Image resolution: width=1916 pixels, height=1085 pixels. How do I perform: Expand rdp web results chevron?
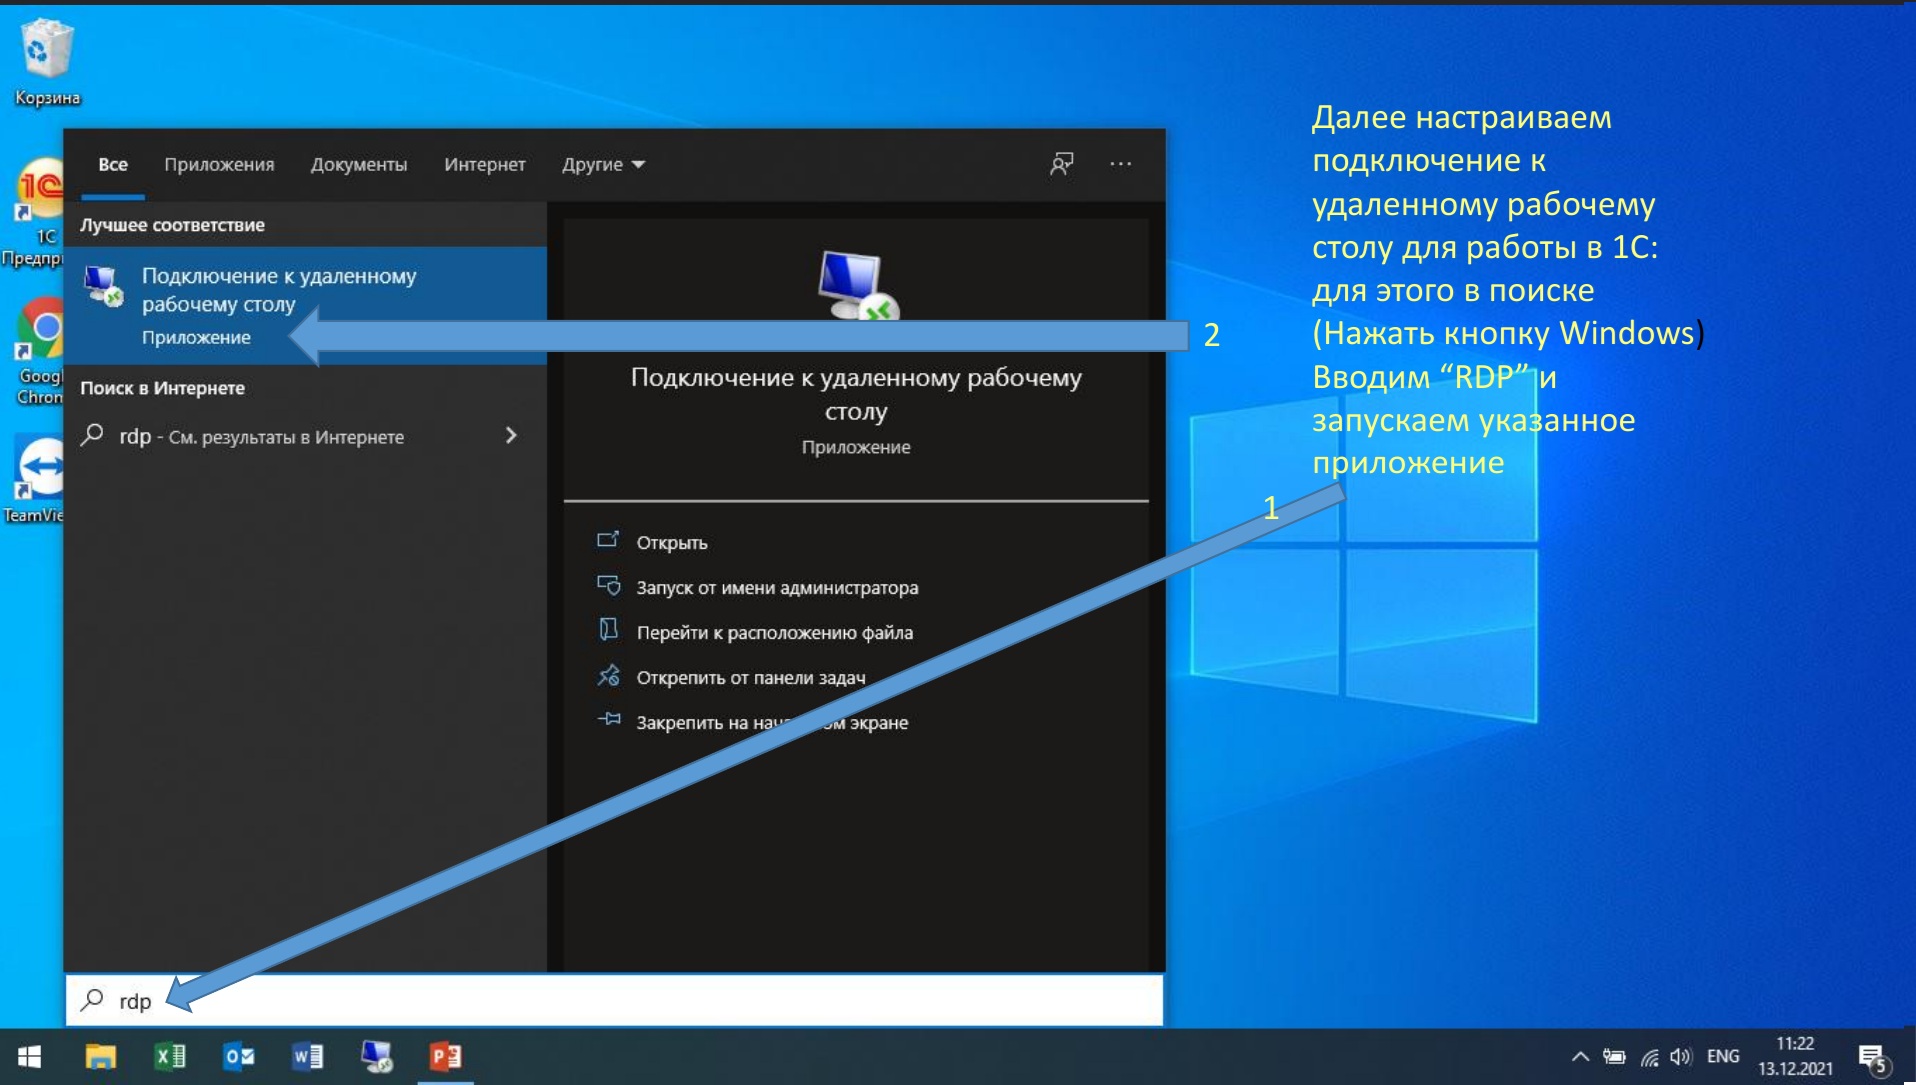[511, 436]
